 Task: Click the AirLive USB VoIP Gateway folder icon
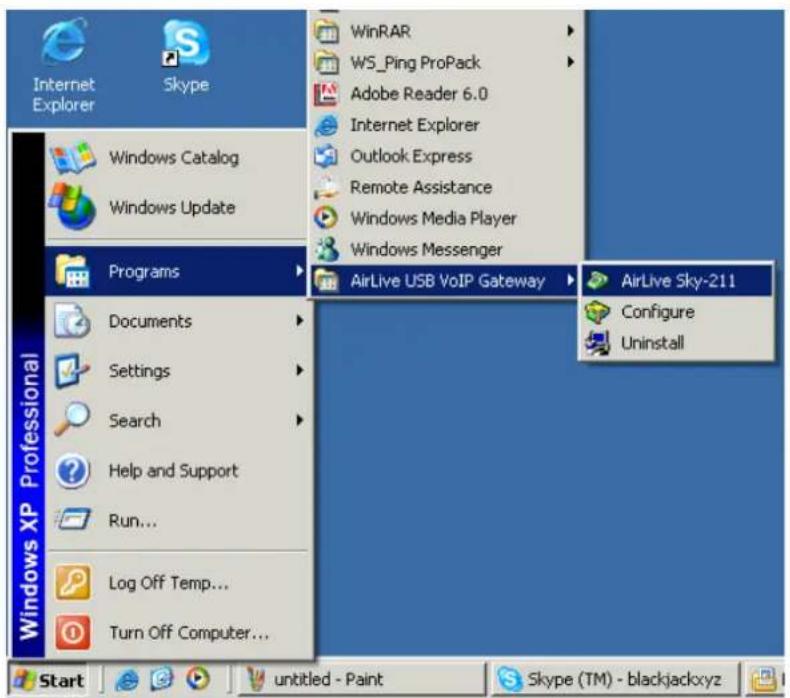tap(326, 281)
